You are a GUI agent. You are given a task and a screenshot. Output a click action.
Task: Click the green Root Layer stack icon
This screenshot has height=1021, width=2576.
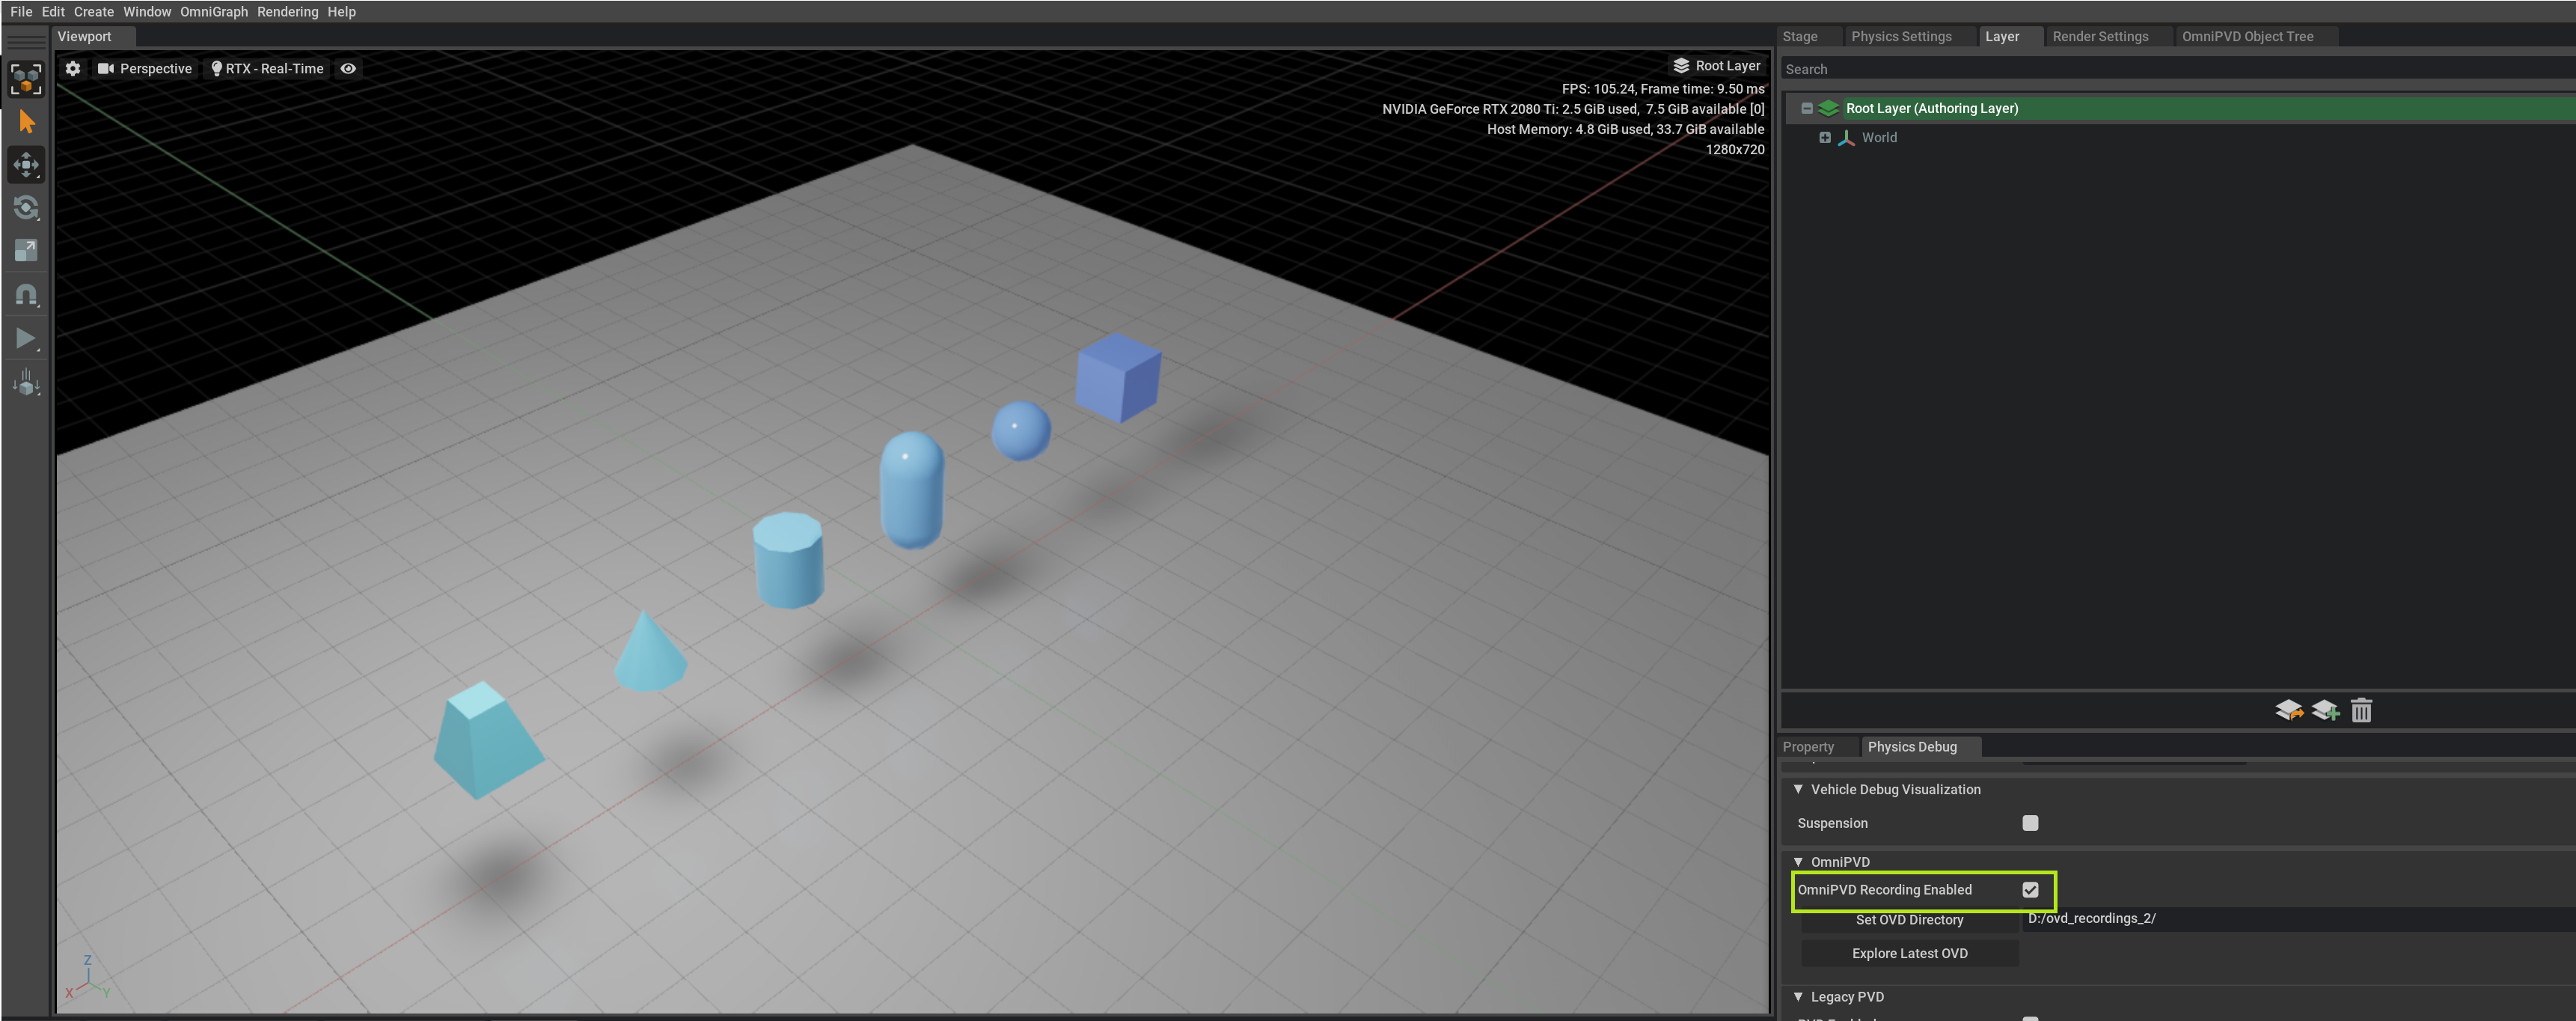[1828, 108]
